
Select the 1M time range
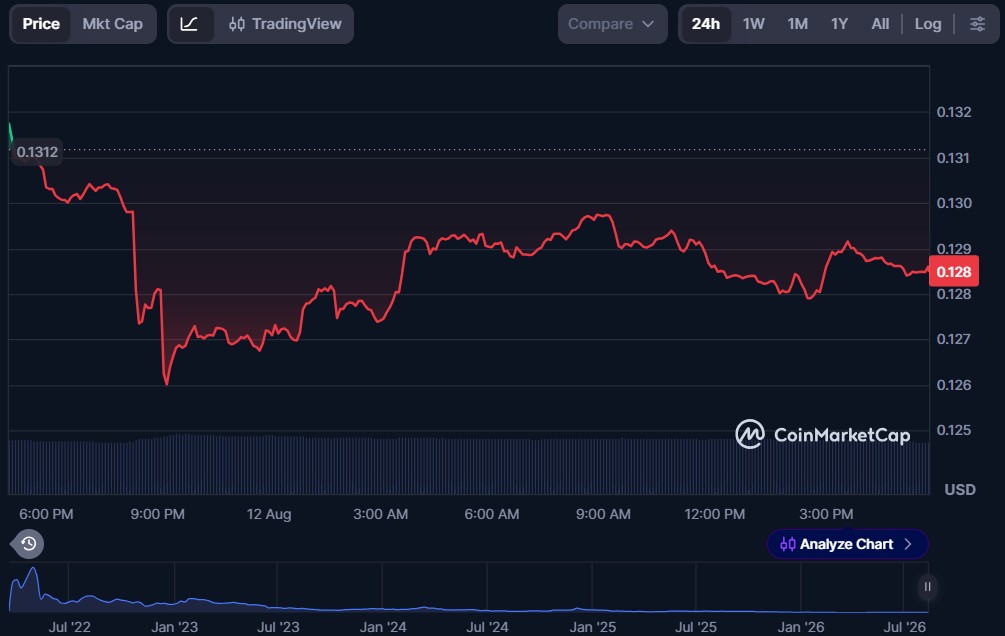(797, 24)
